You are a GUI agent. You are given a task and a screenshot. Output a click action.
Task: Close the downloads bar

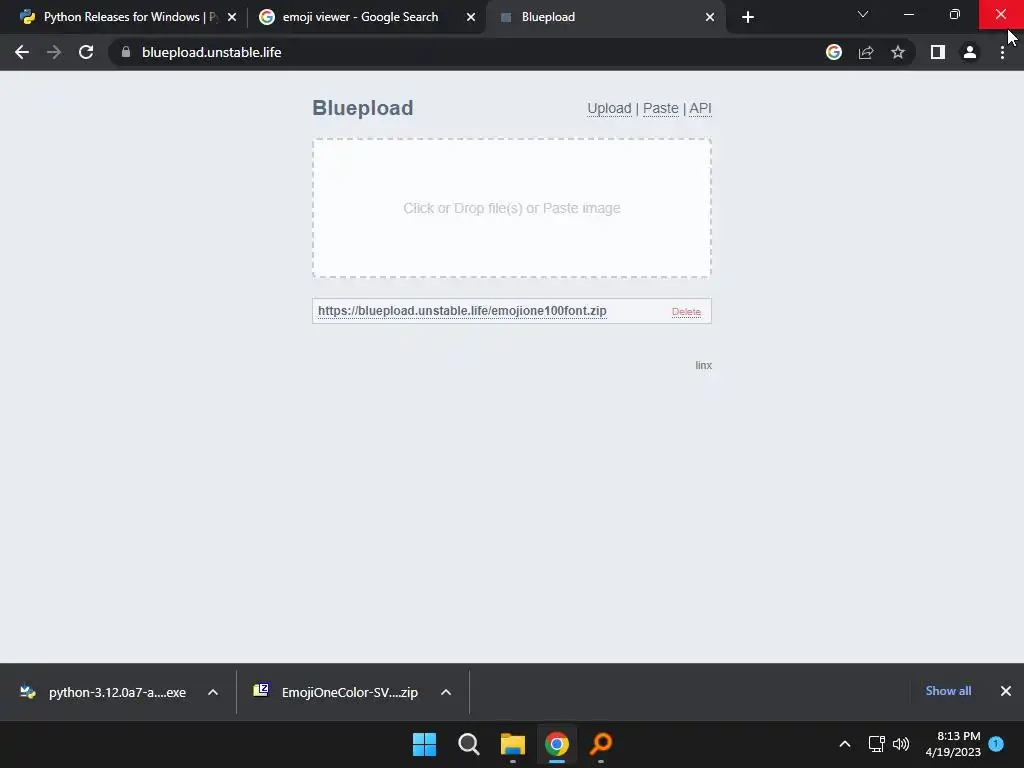coord(1006,691)
